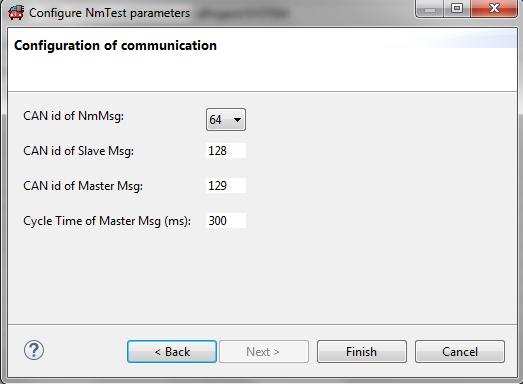Click the 'CAN id of Master Msg:' label
Viewport: 523px width, 384px height.
pyautogui.click(x=83, y=186)
